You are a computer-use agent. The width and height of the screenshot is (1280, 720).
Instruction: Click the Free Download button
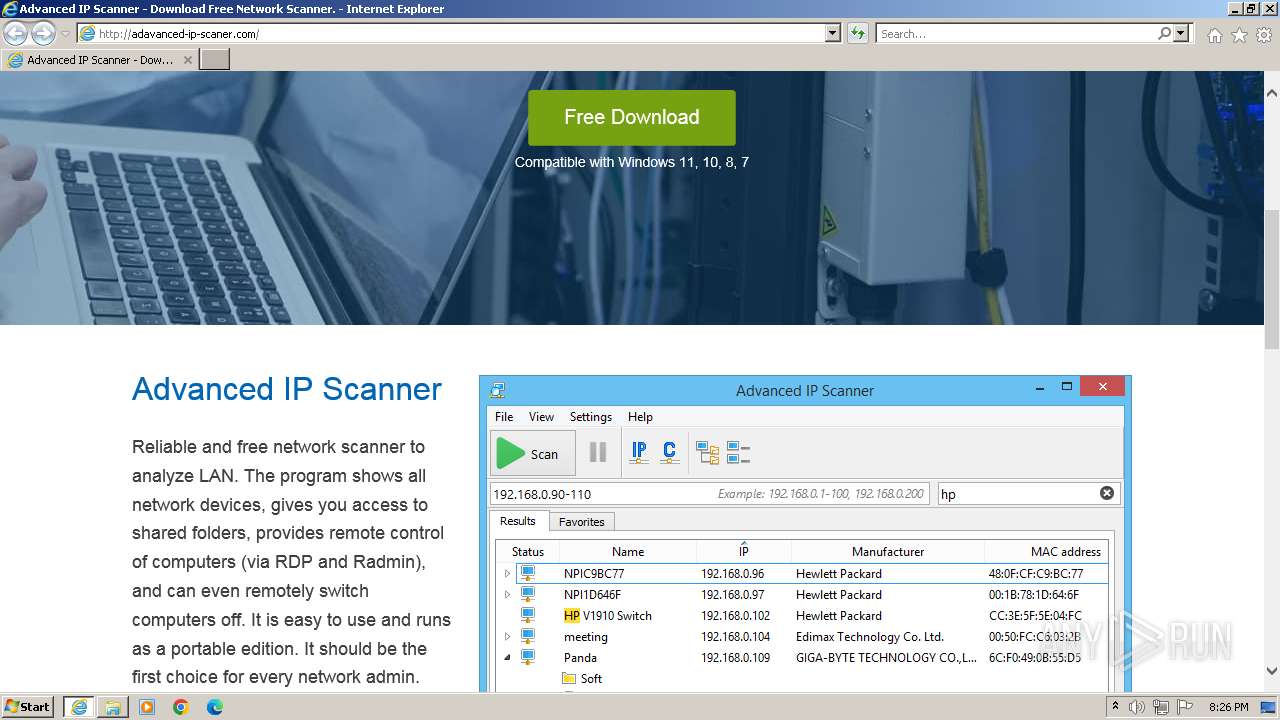click(x=631, y=117)
